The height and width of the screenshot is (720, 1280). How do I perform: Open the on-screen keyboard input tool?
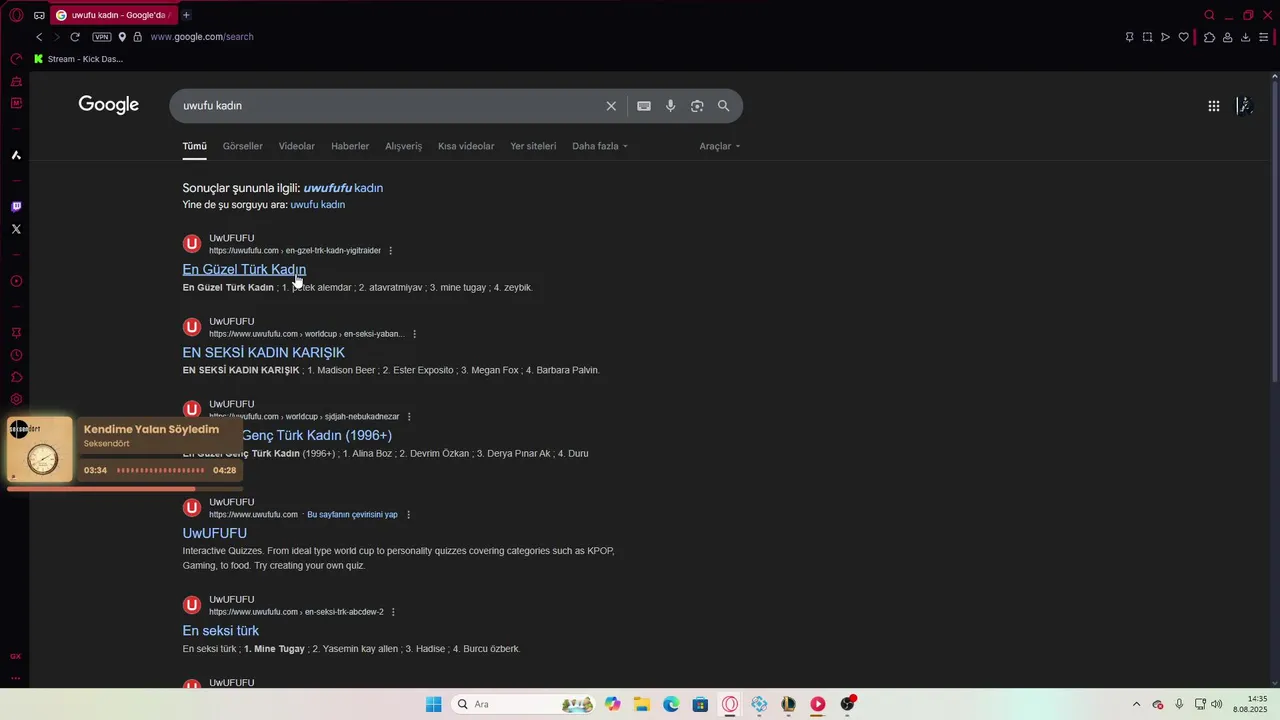644,106
